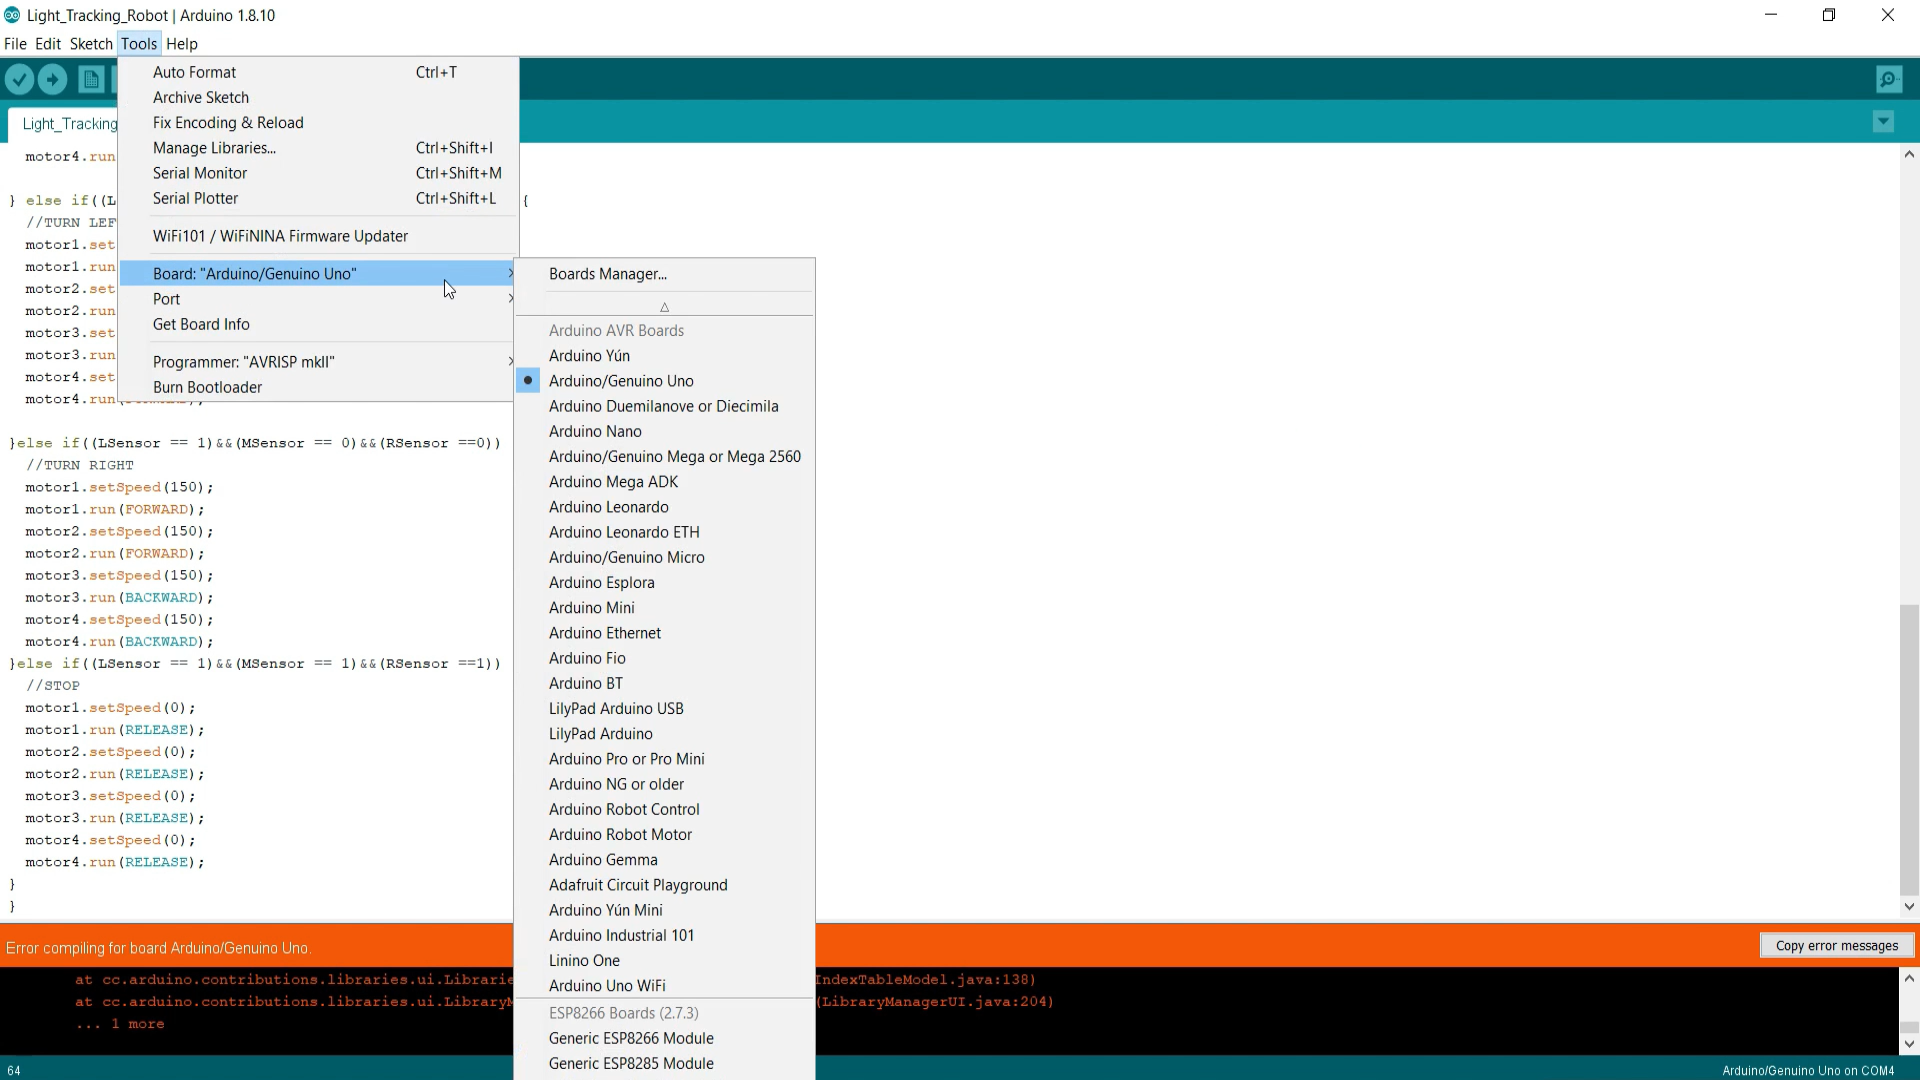Image resolution: width=1920 pixels, height=1080 pixels.
Task: Close the Tools menu
Action: click(x=139, y=44)
